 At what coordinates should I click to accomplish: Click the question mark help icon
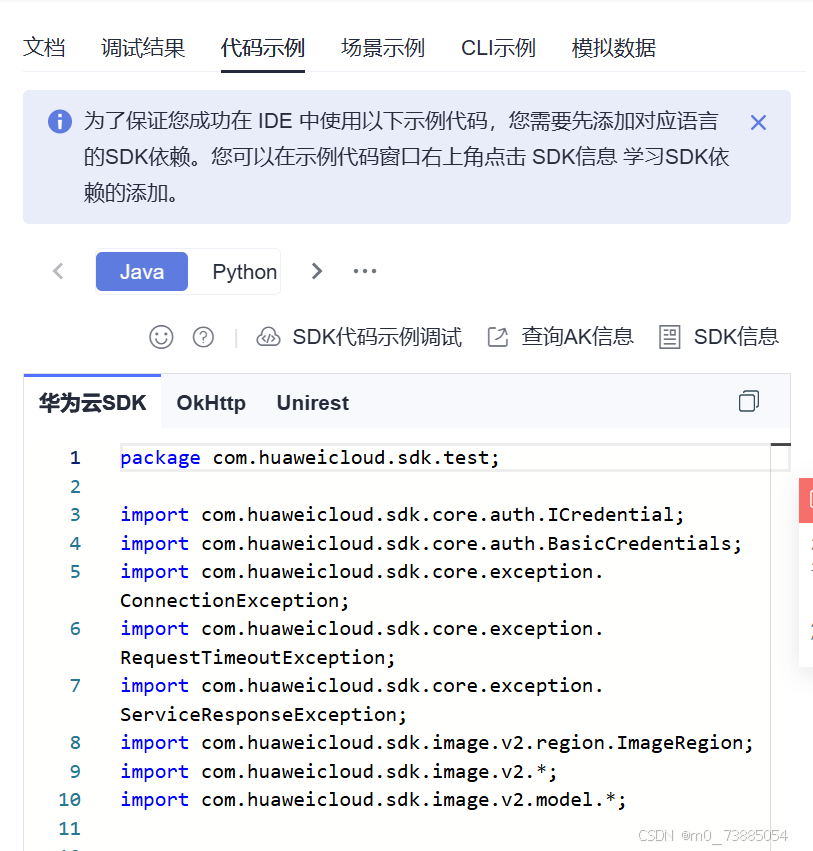[x=204, y=337]
